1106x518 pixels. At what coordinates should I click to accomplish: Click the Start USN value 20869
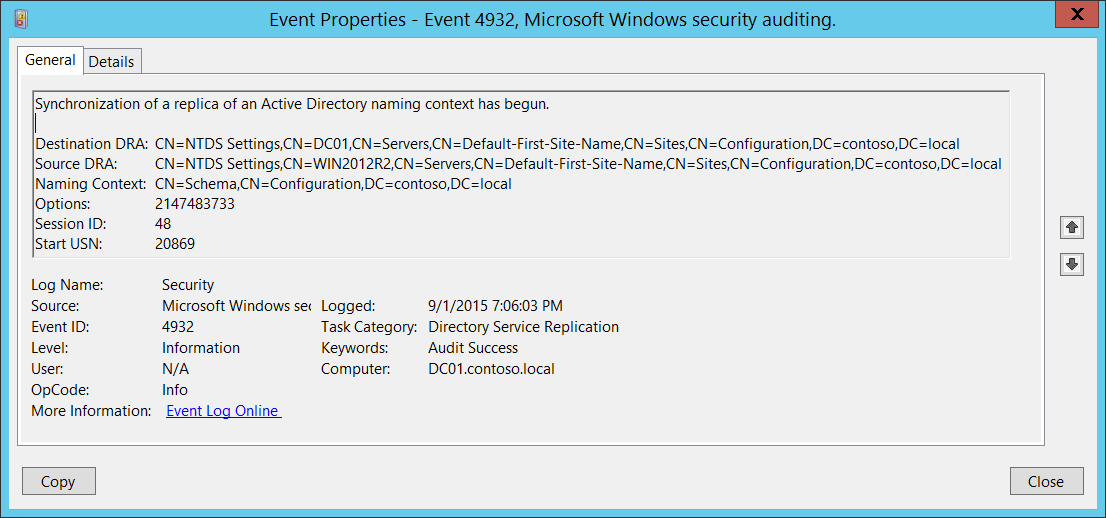pyautogui.click(x=175, y=244)
